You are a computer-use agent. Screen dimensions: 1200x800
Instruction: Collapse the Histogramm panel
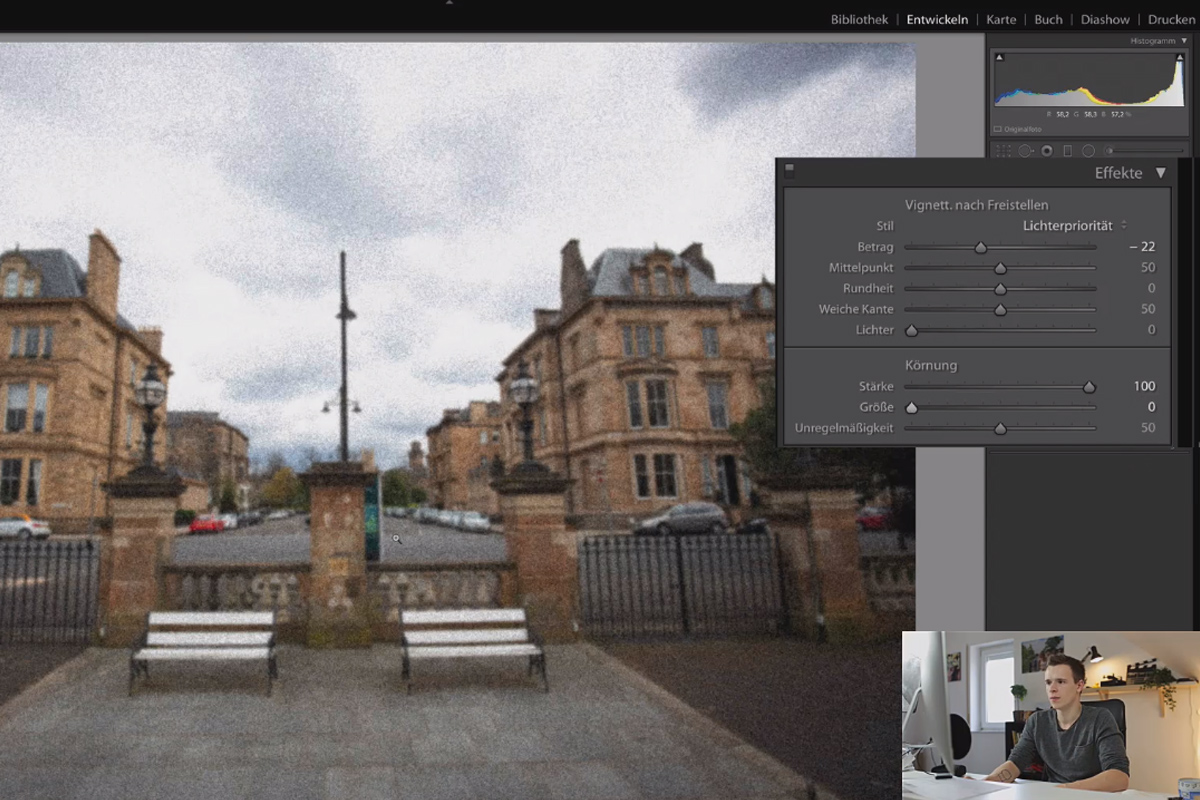click(x=1184, y=41)
